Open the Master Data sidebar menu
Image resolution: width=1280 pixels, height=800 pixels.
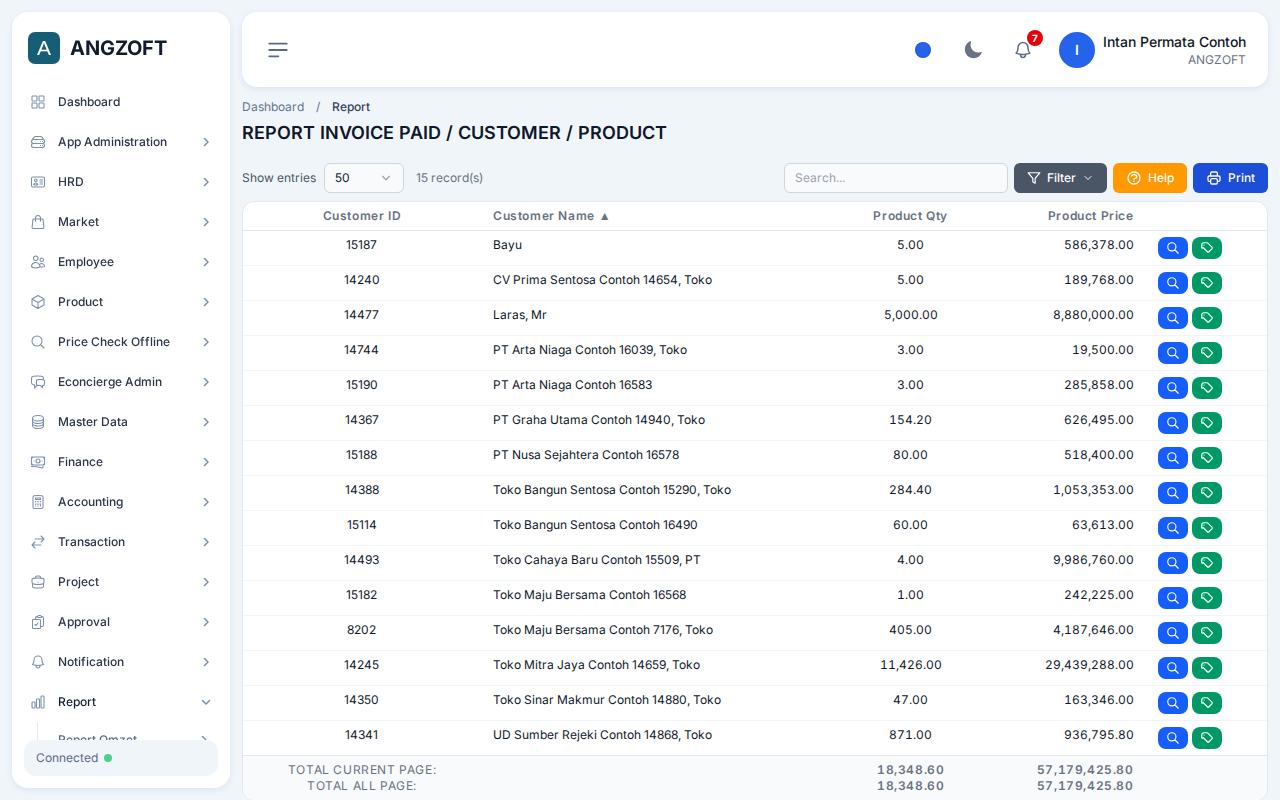point(121,422)
